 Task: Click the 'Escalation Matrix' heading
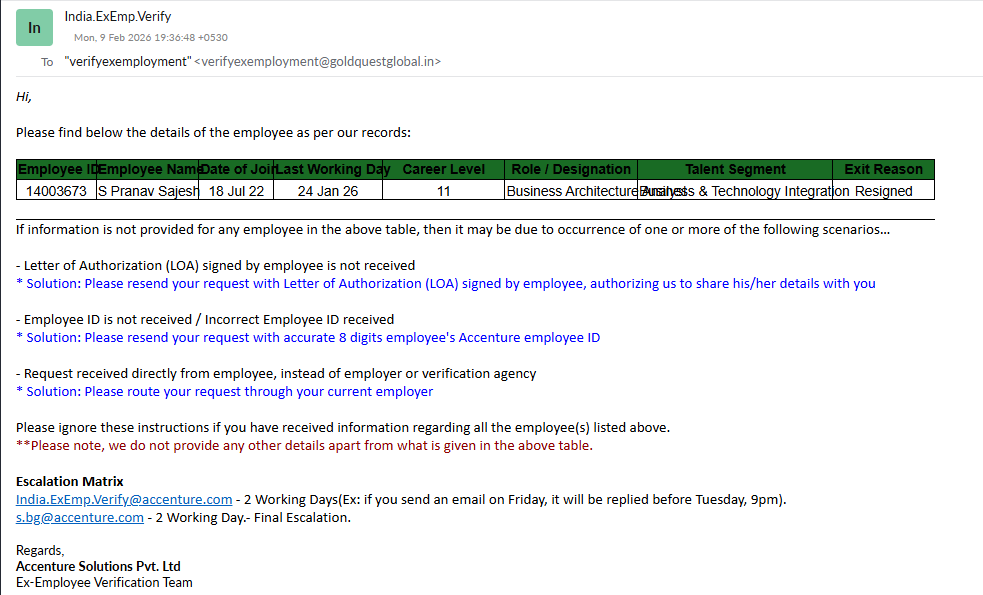pyautogui.click(x=70, y=482)
